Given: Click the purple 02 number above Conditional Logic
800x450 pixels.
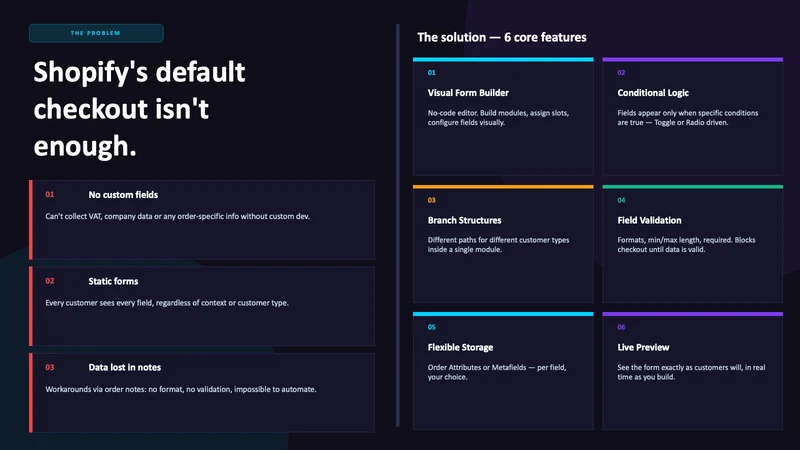Looking at the screenshot, I should (x=621, y=72).
